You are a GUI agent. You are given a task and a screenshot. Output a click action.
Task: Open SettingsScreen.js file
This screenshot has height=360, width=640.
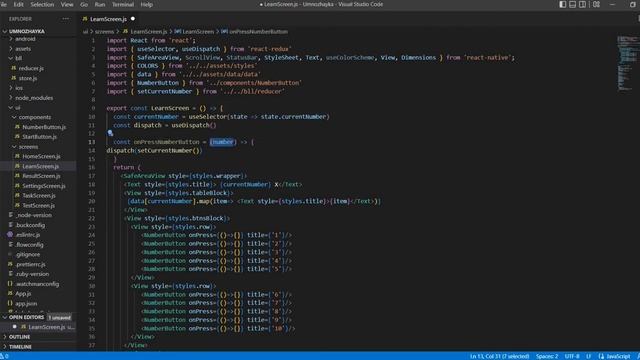pyautogui.click(x=38, y=186)
